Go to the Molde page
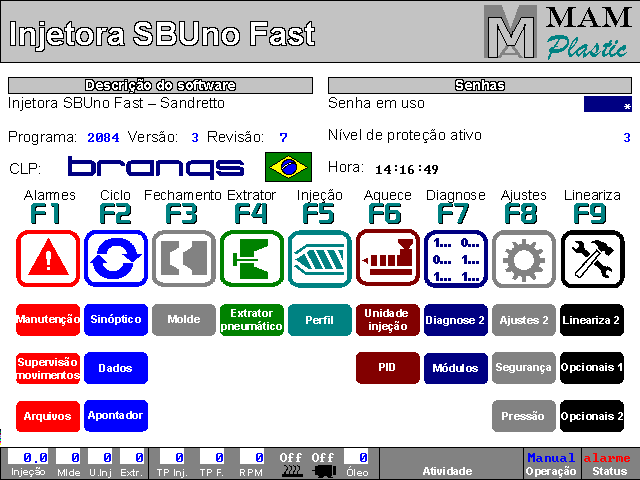The height and width of the screenshot is (480, 640). point(184,320)
